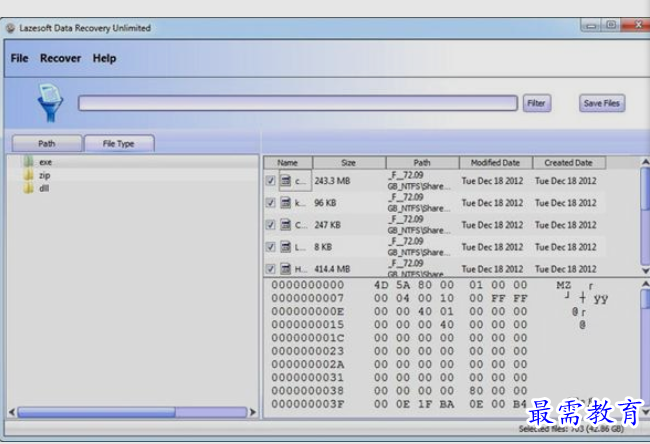Click the file name starting with H
The image size is (650, 444).
click(x=300, y=269)
